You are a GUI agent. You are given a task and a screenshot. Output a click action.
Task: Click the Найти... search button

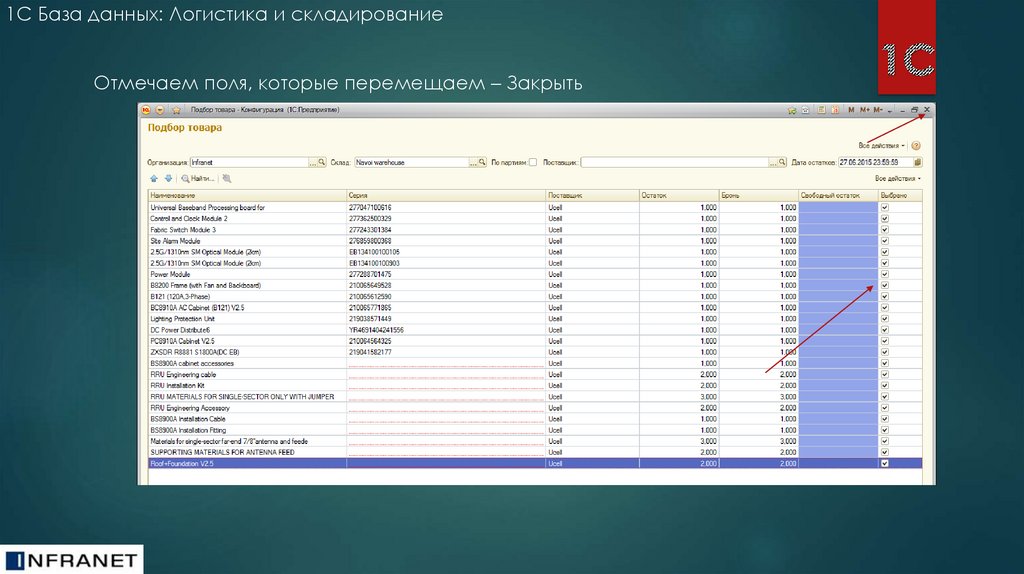(x=198, y=178)
